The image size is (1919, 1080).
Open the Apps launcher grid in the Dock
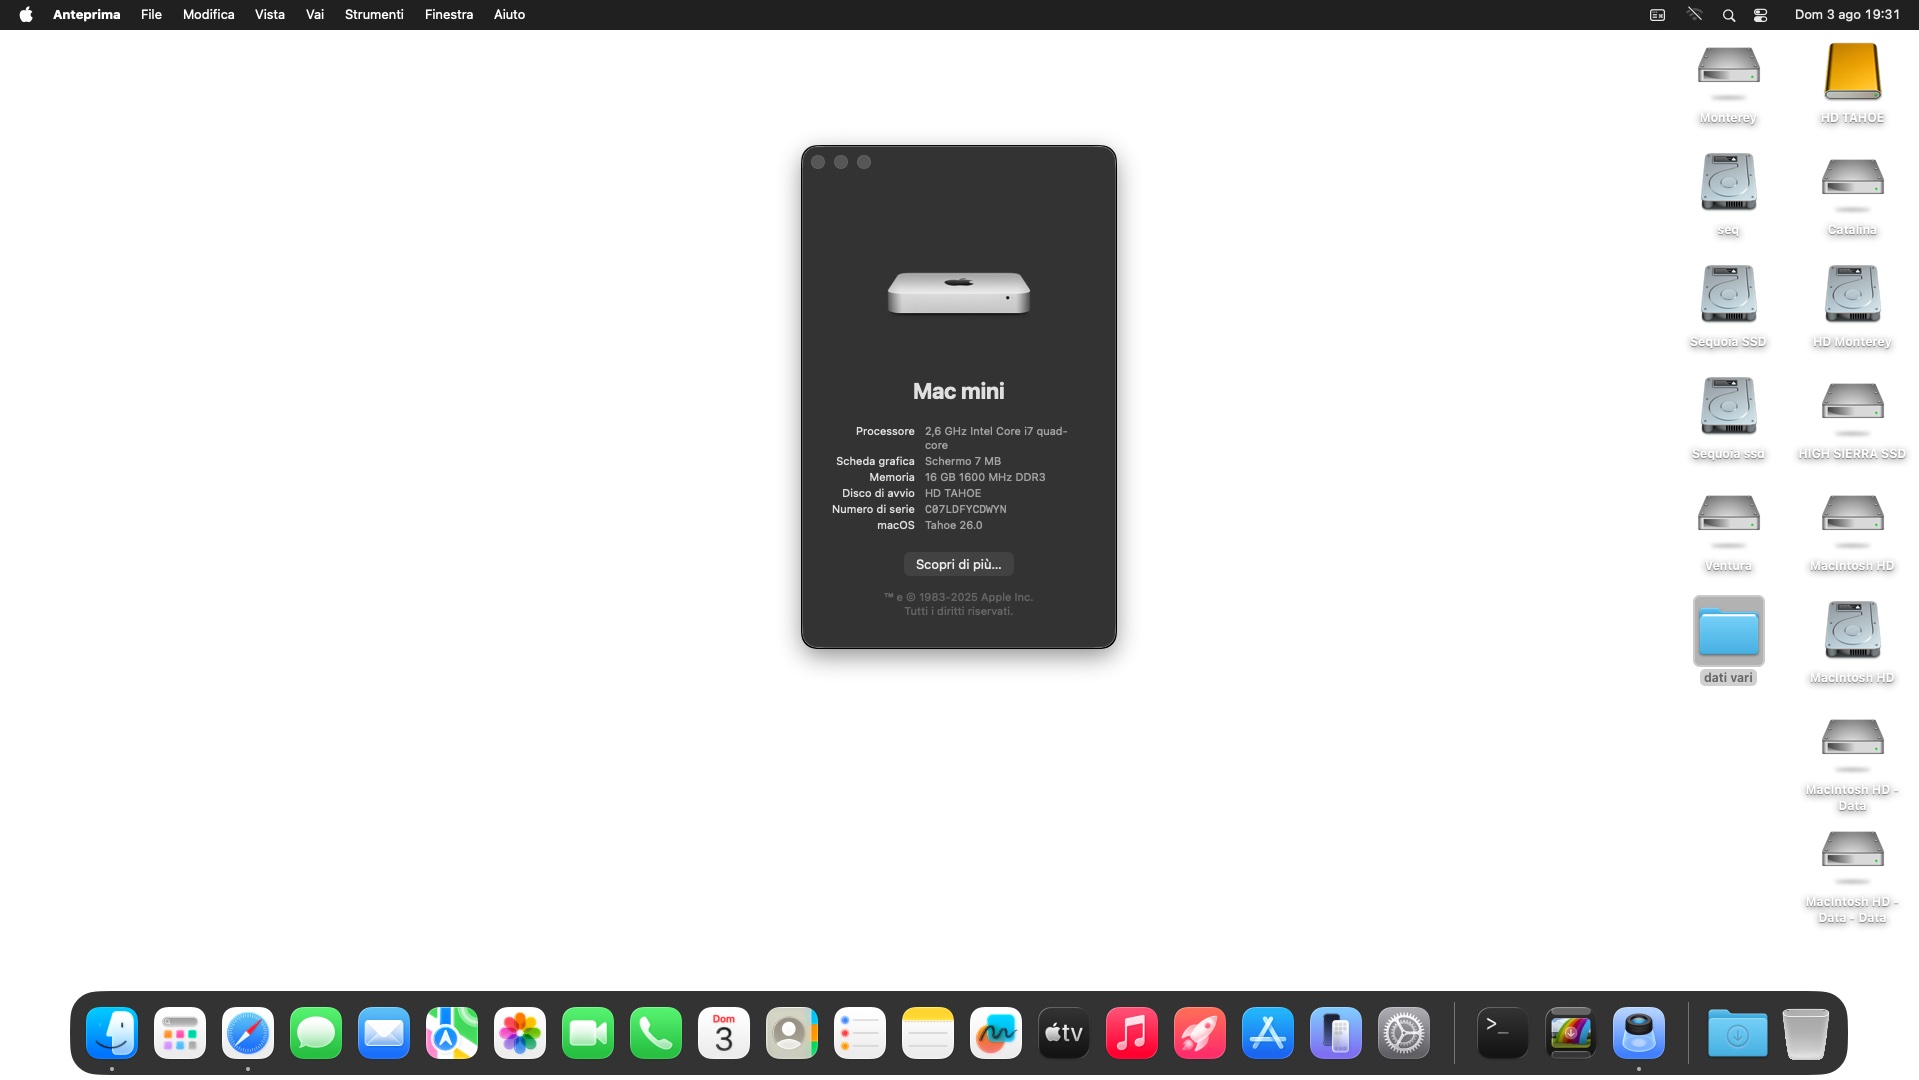pos(180,1033)
